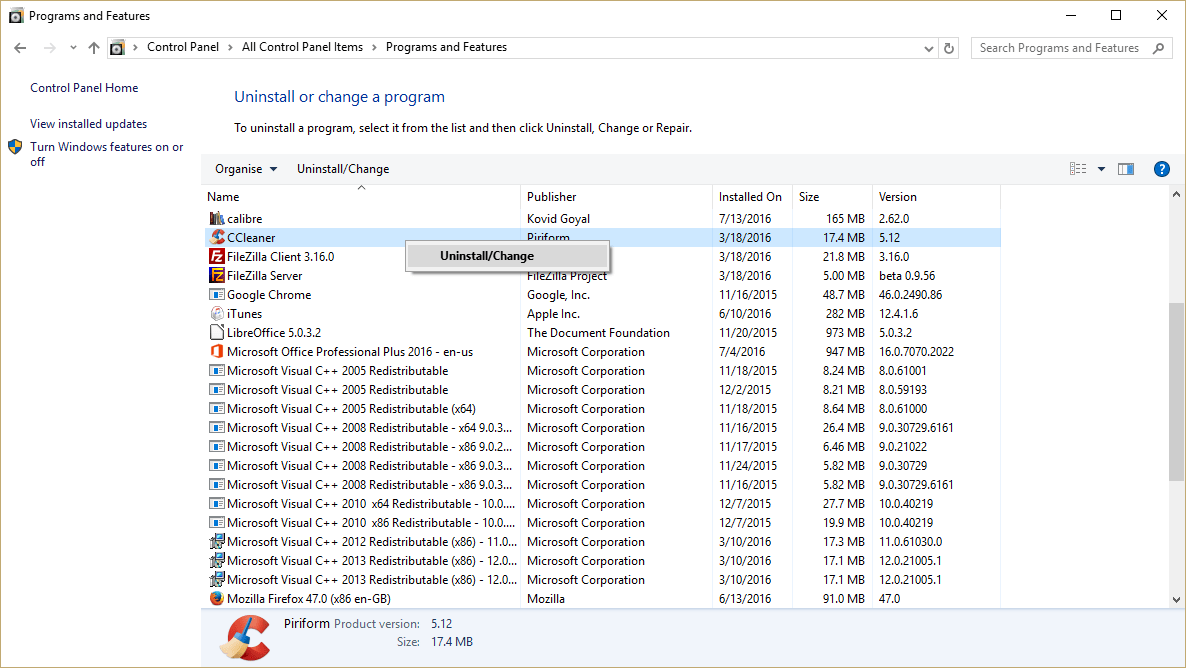Select Microsoft Visual C++ 2008 Redistributable x64 entry
Image resolution: width=1186 pixels, height=668 pixels.
[603, 428]
